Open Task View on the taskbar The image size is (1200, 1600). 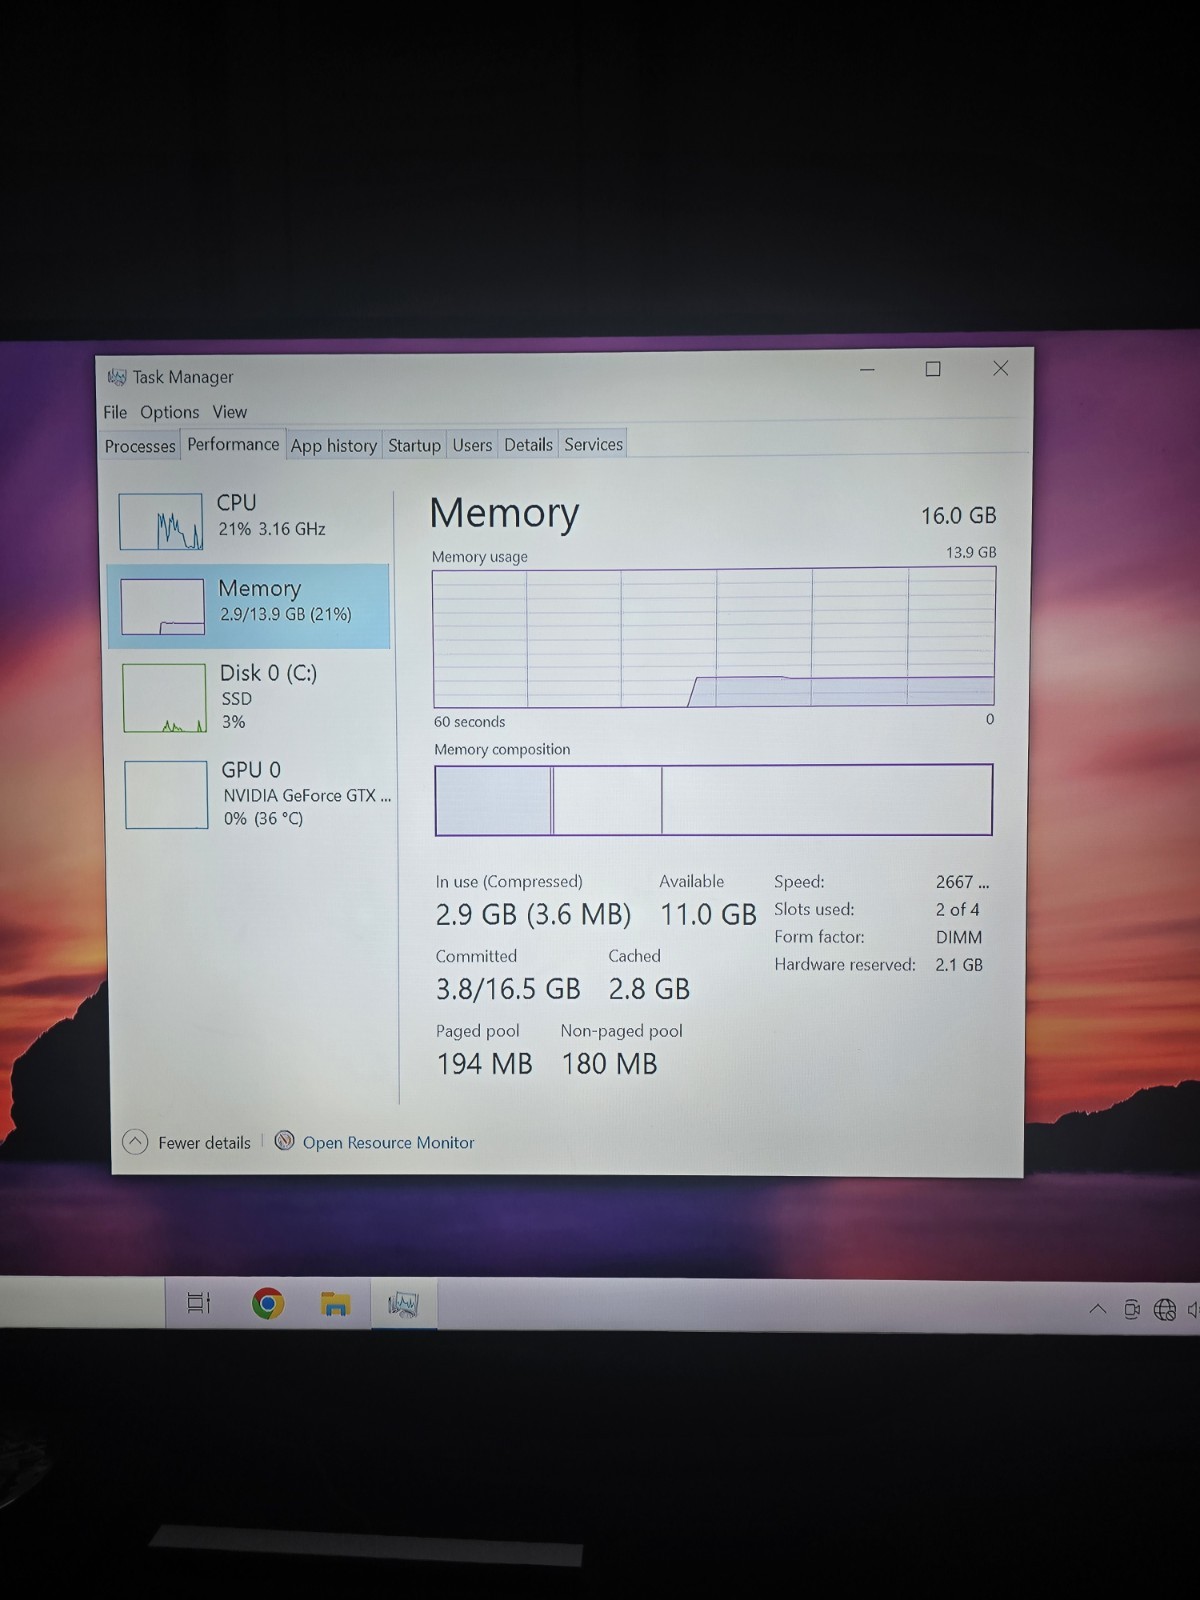[199, 1303]
